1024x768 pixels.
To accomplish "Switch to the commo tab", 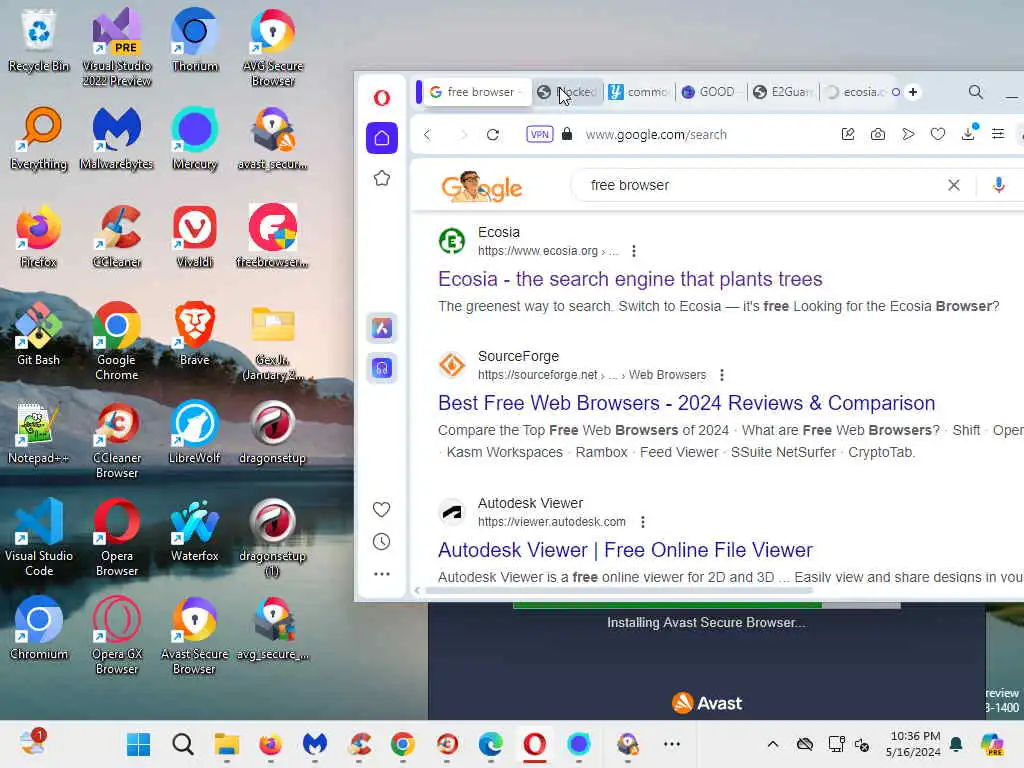I will 639,92.
